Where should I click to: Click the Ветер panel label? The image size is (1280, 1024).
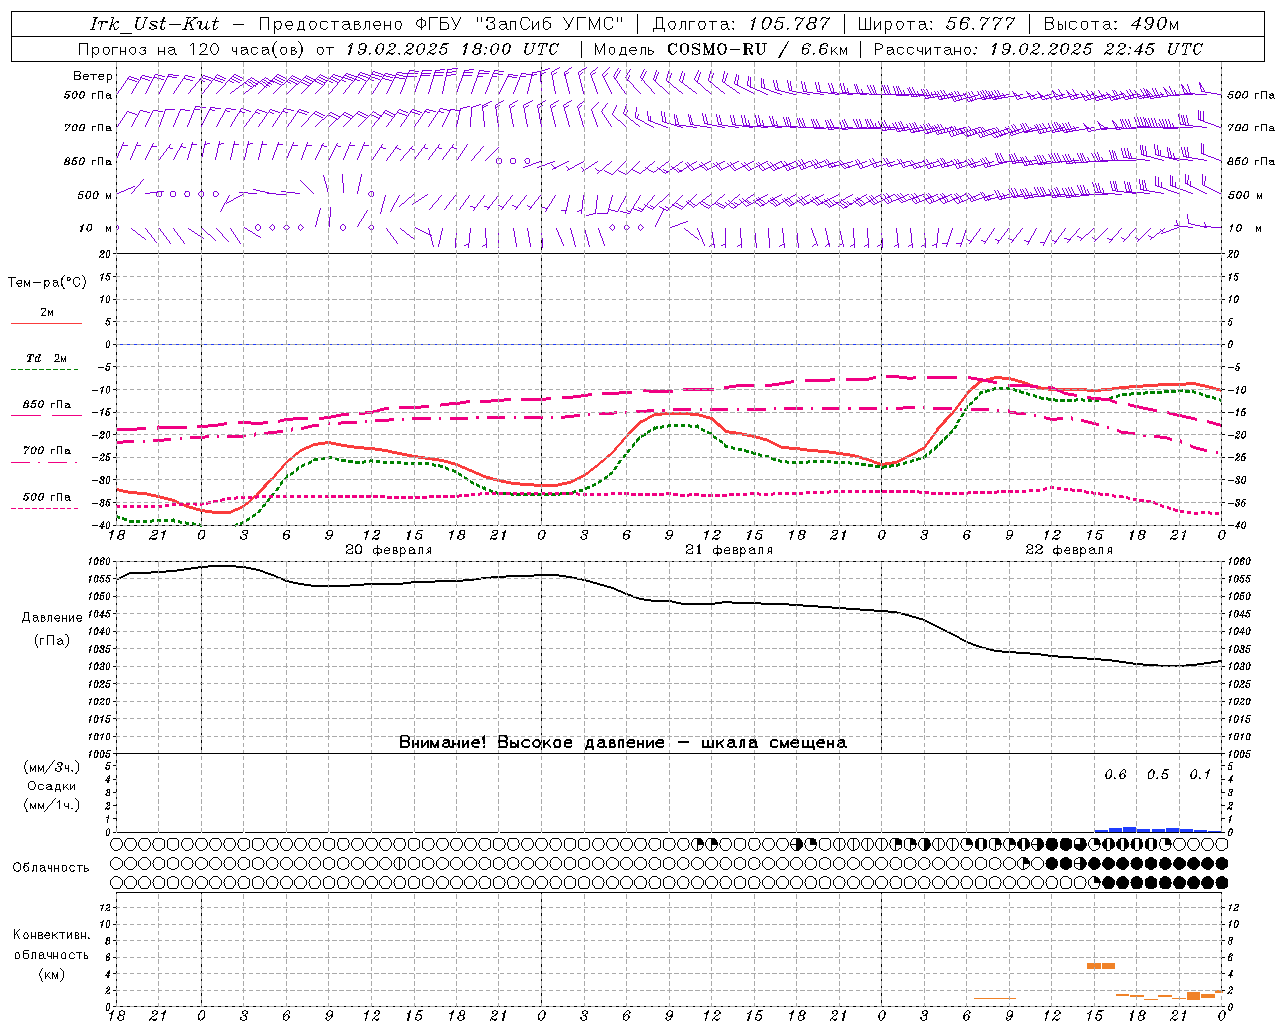(x=92, y=76)
